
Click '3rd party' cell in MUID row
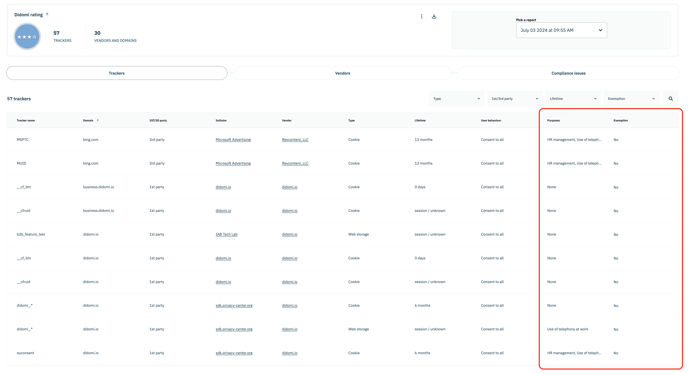(157, 163)
